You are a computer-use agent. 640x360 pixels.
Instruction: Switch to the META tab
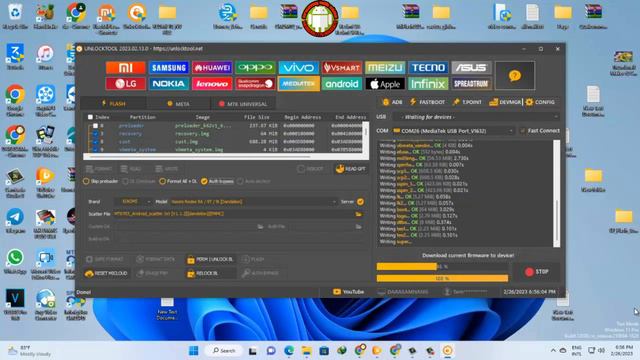[x=178, y=104]
